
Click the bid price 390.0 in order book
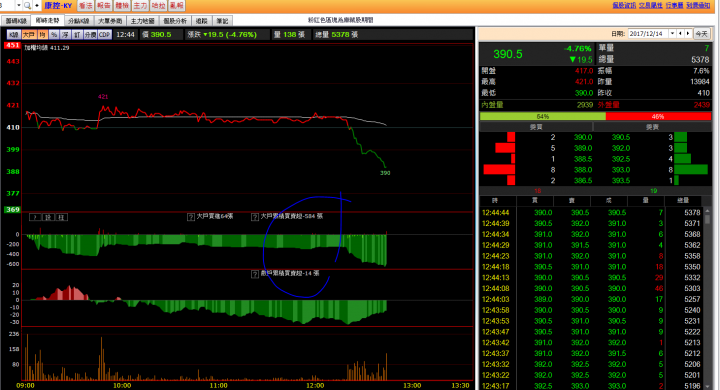[x=583, y=137]
